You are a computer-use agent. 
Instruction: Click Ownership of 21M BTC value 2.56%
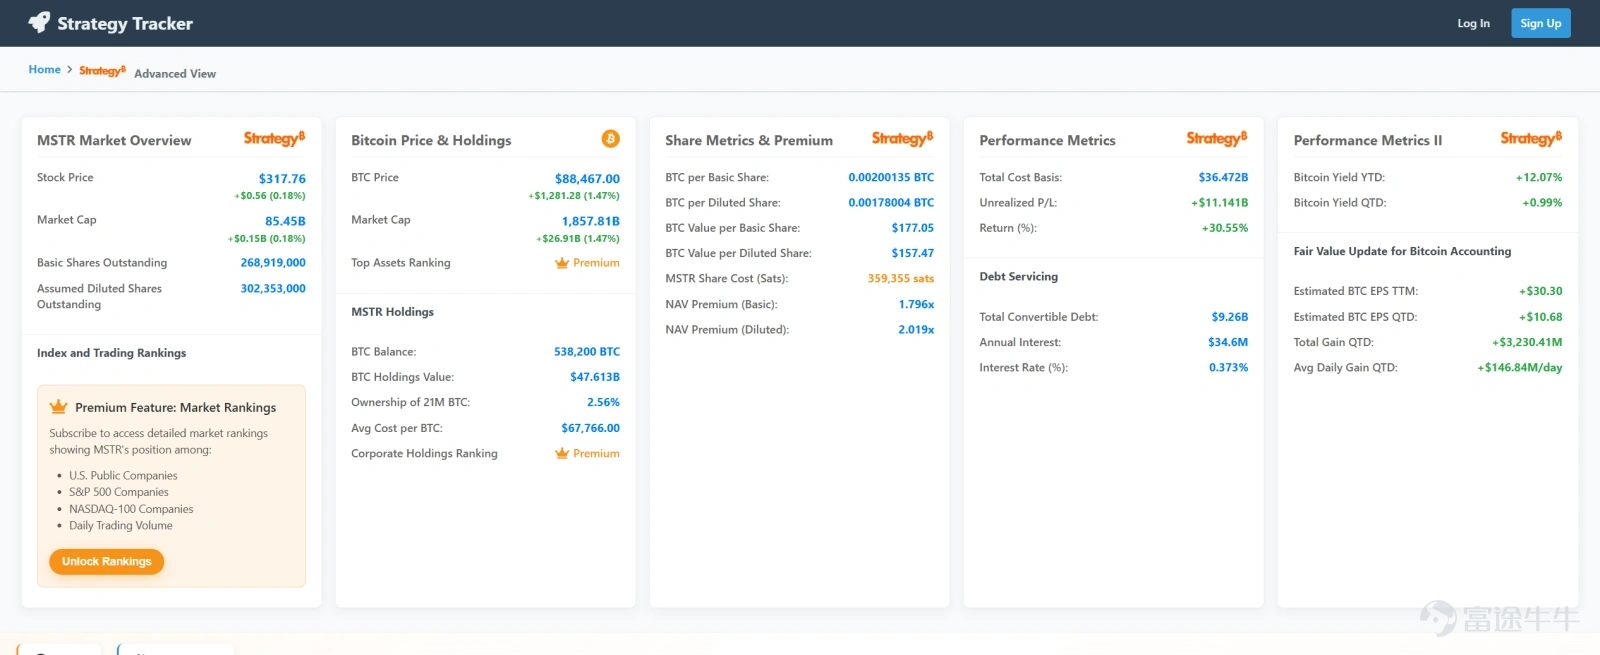603,402
